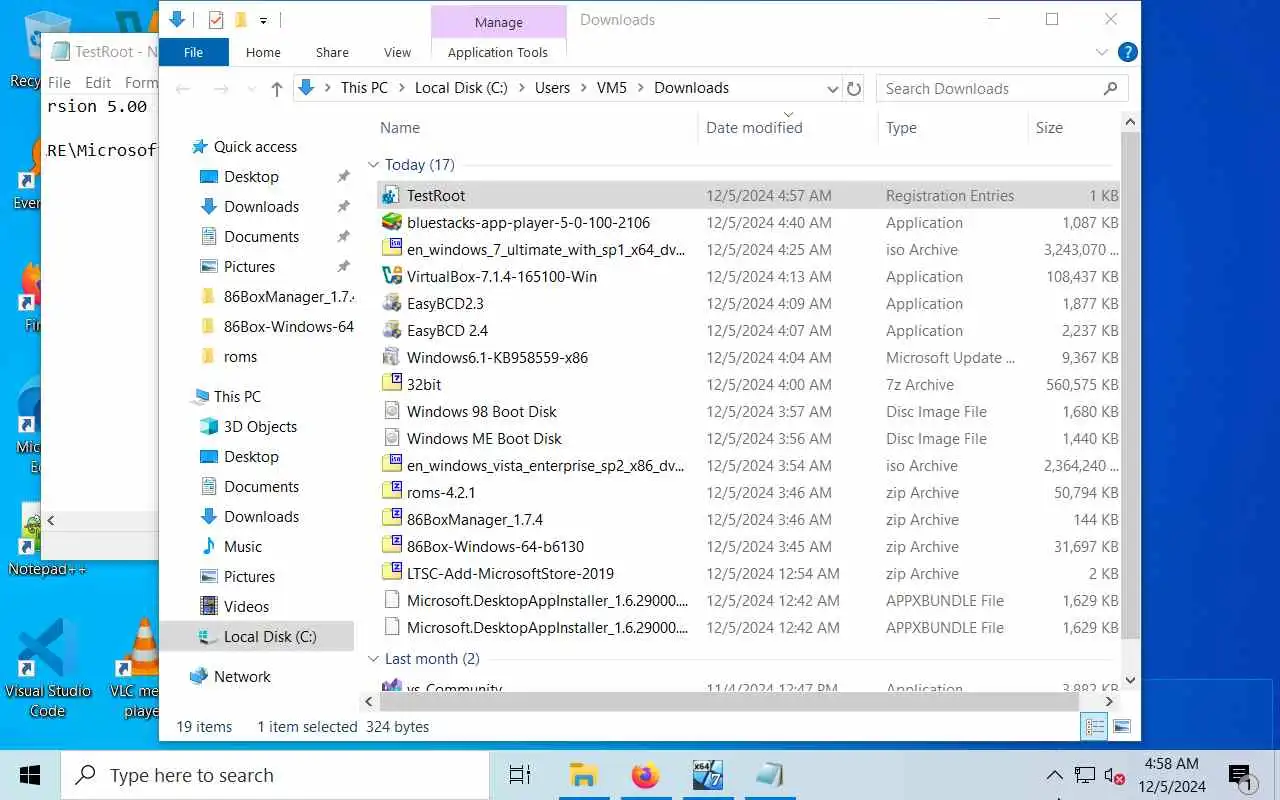Screen dimensions: 1280x800
Task: Click the bluestacks-app-player file icon
Action: point(391,223)
